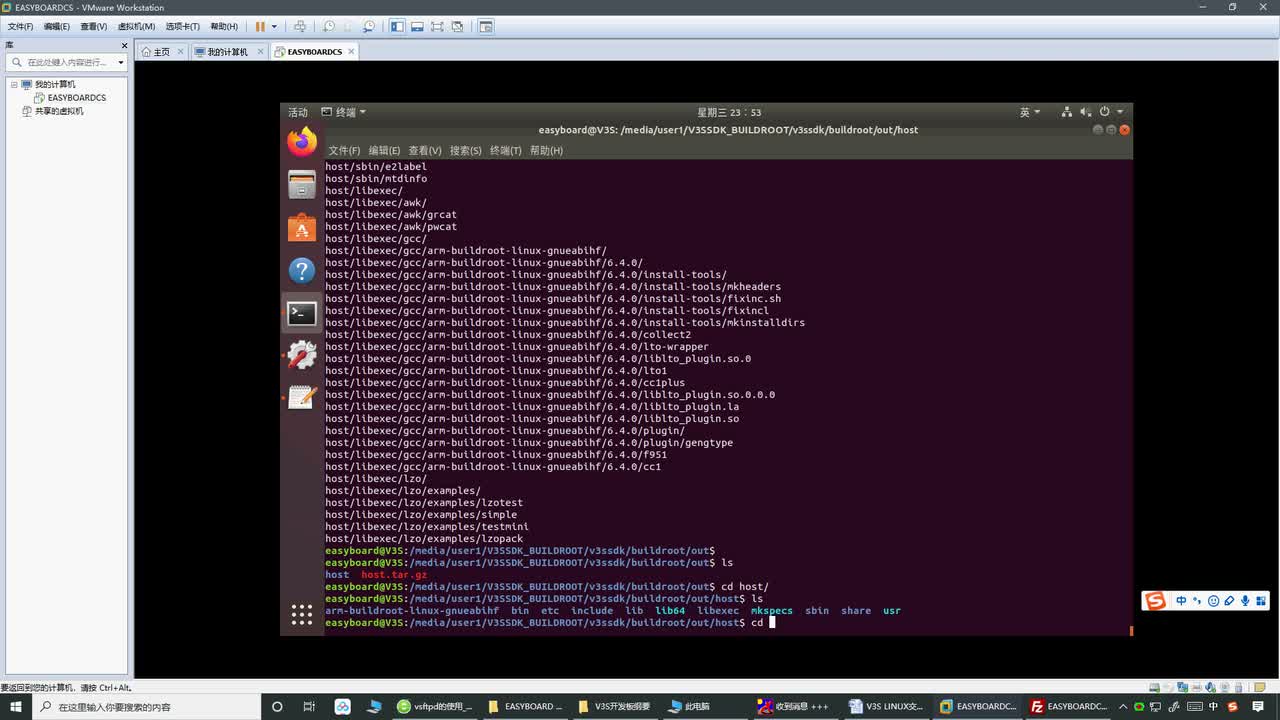This screenshot has height=720, width=1280.
Task: Click host.tar.gz in the terminal output
Action: click(394, 575)
